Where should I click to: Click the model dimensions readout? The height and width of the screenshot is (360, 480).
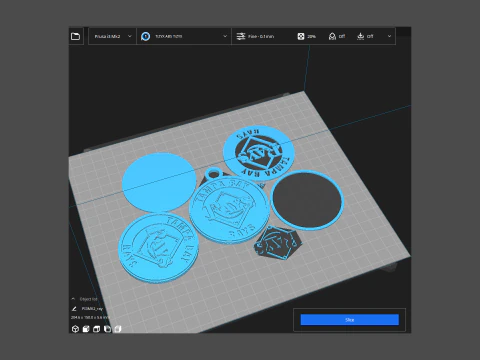point(89,318)
